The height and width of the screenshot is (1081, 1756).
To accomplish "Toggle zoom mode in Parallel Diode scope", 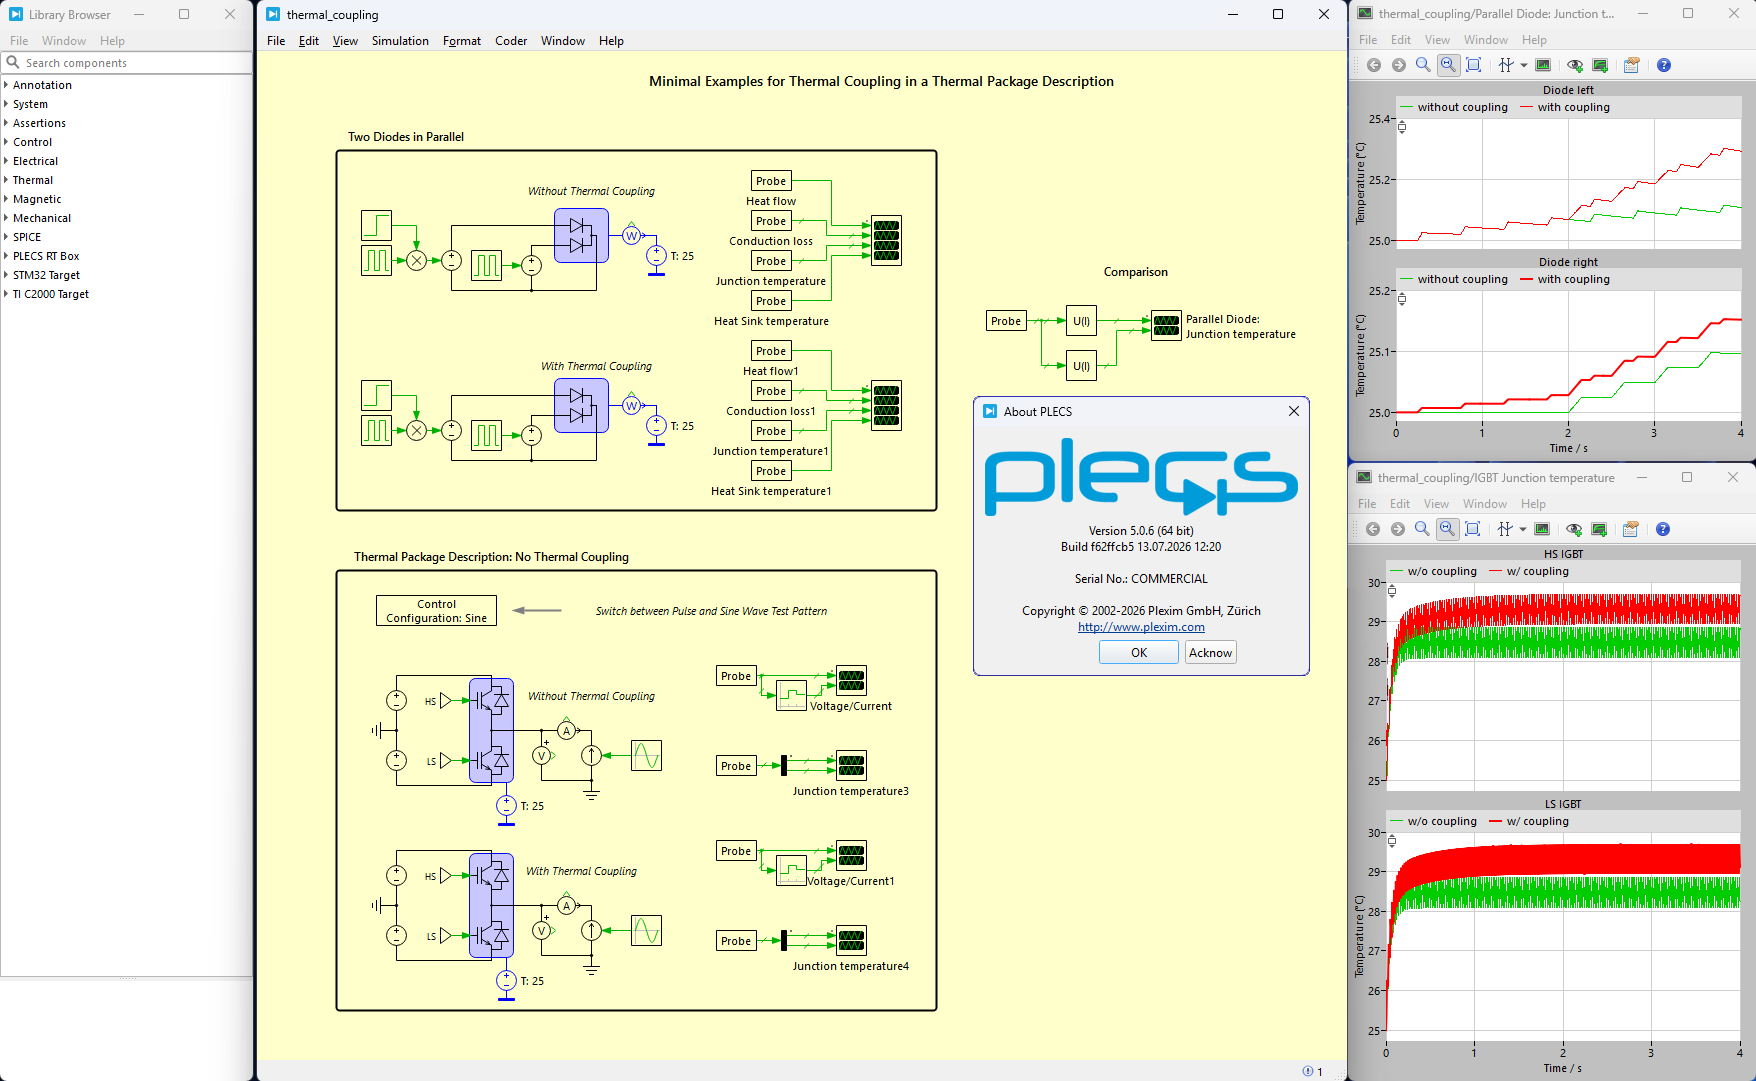I will point(1423,65).
